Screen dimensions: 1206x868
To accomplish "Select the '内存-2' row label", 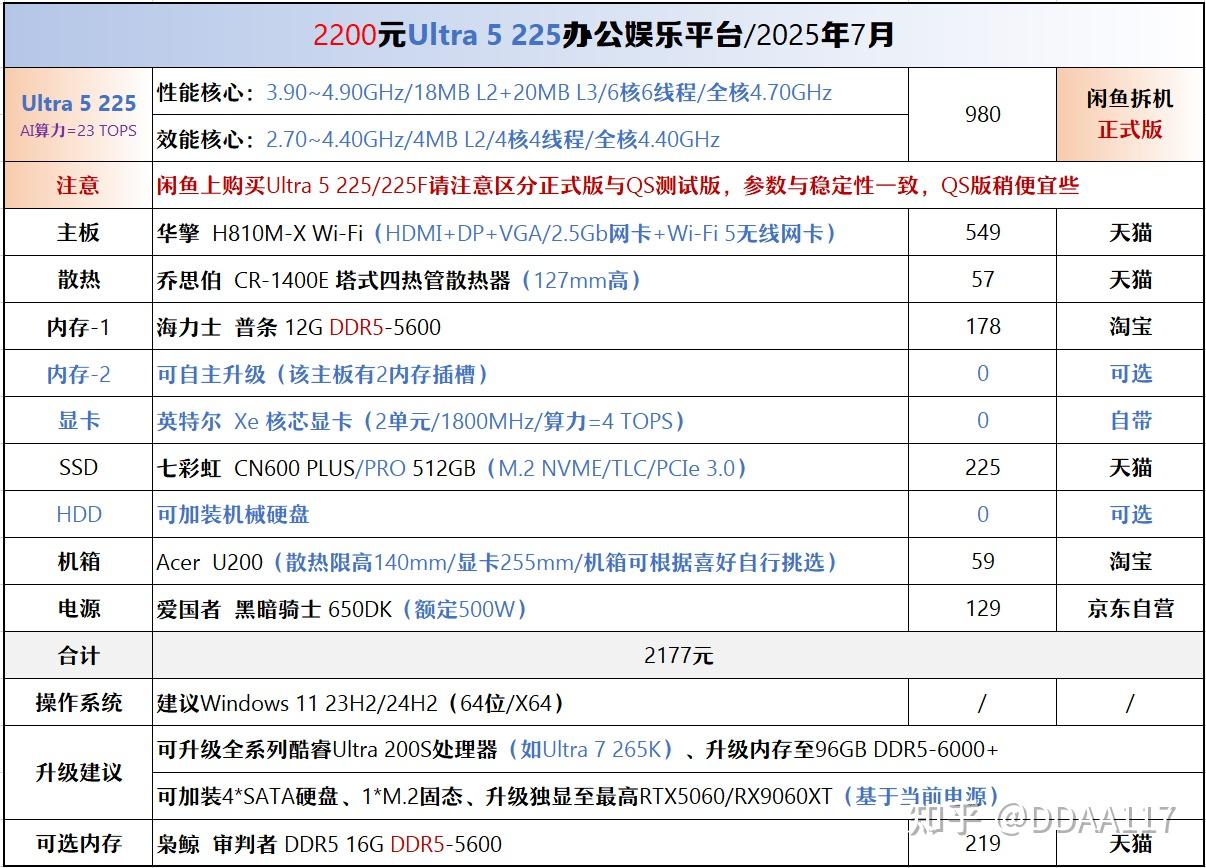I will (x=78, y=374).
